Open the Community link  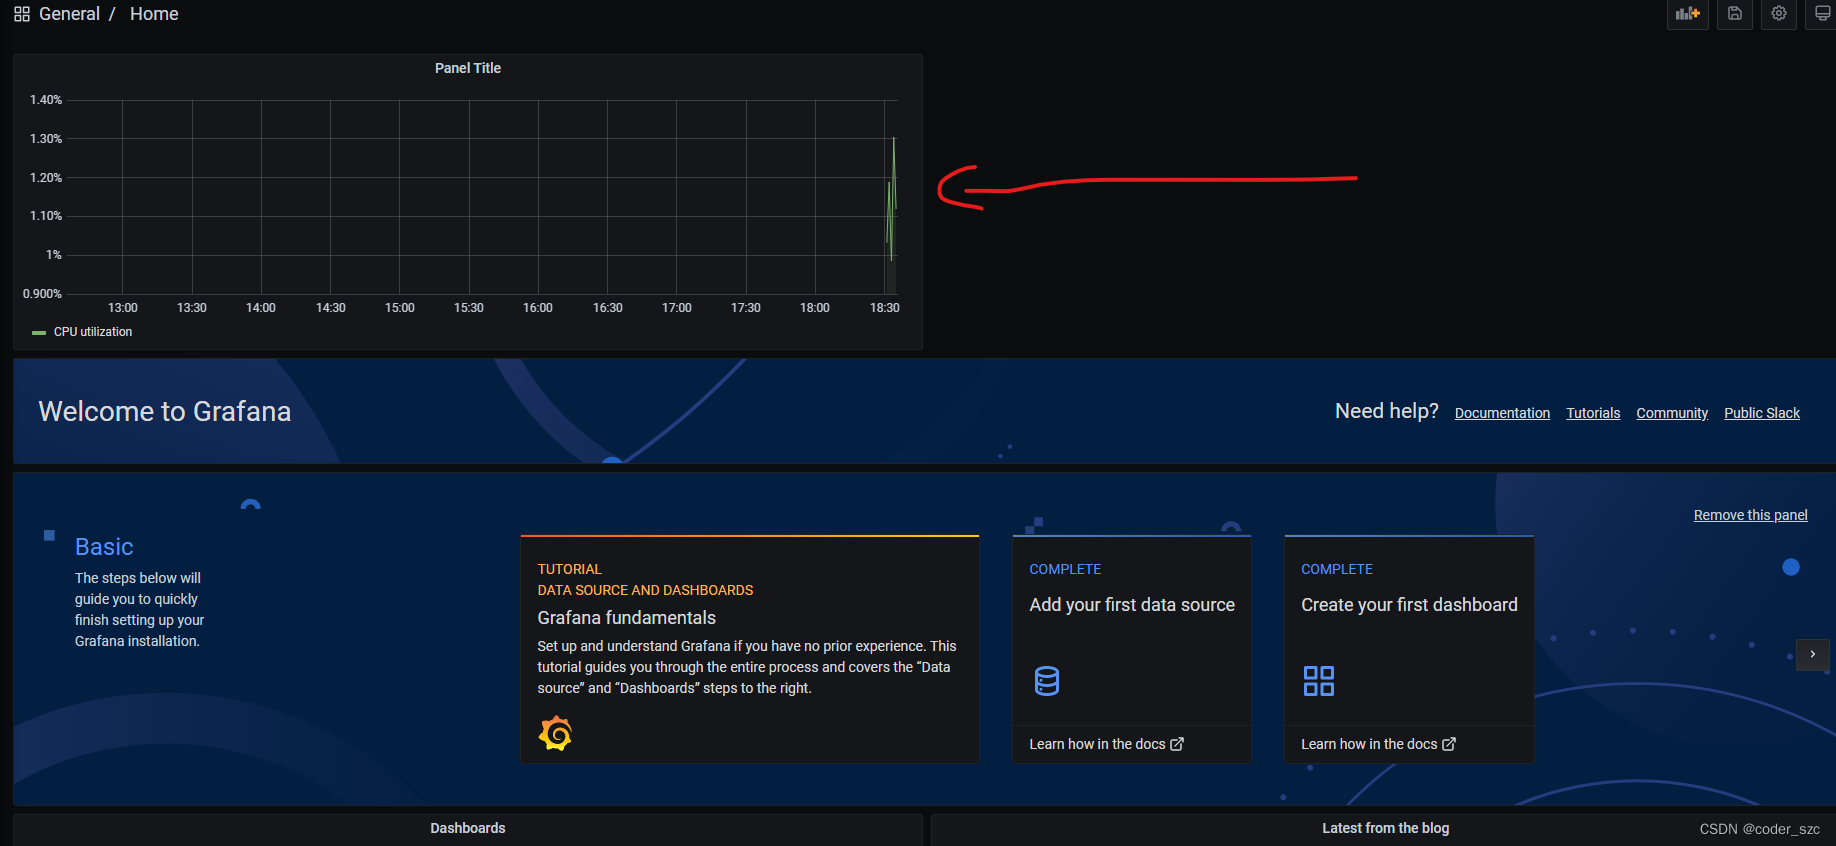[1672, 413]
